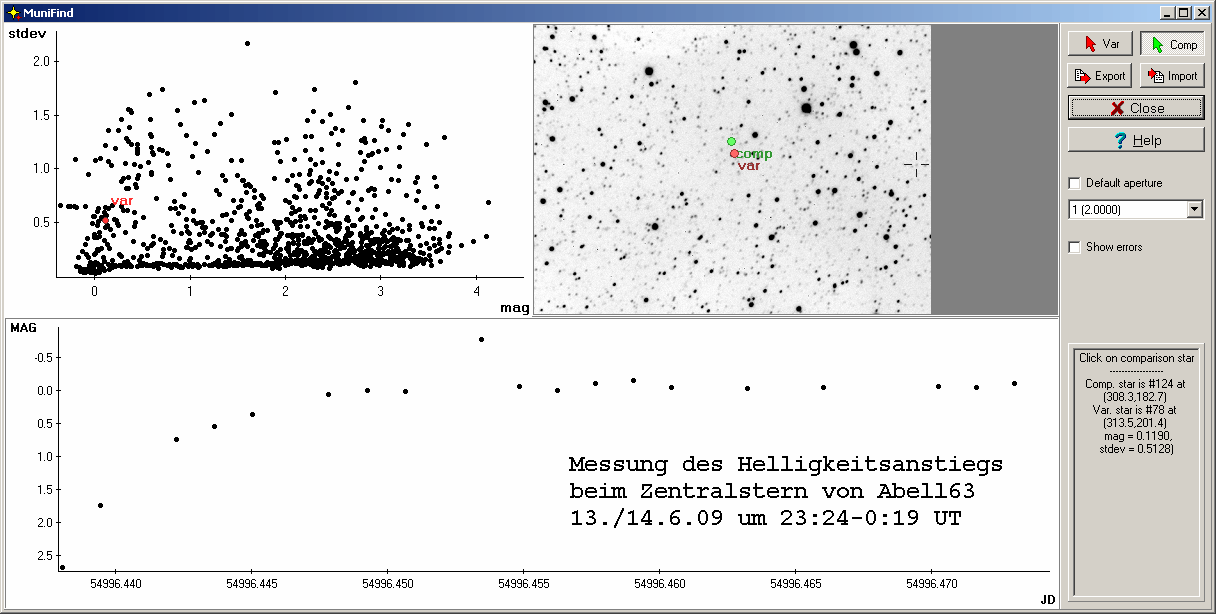Select the red var star marker in image
1216x614 pixels.
point(734,154)
